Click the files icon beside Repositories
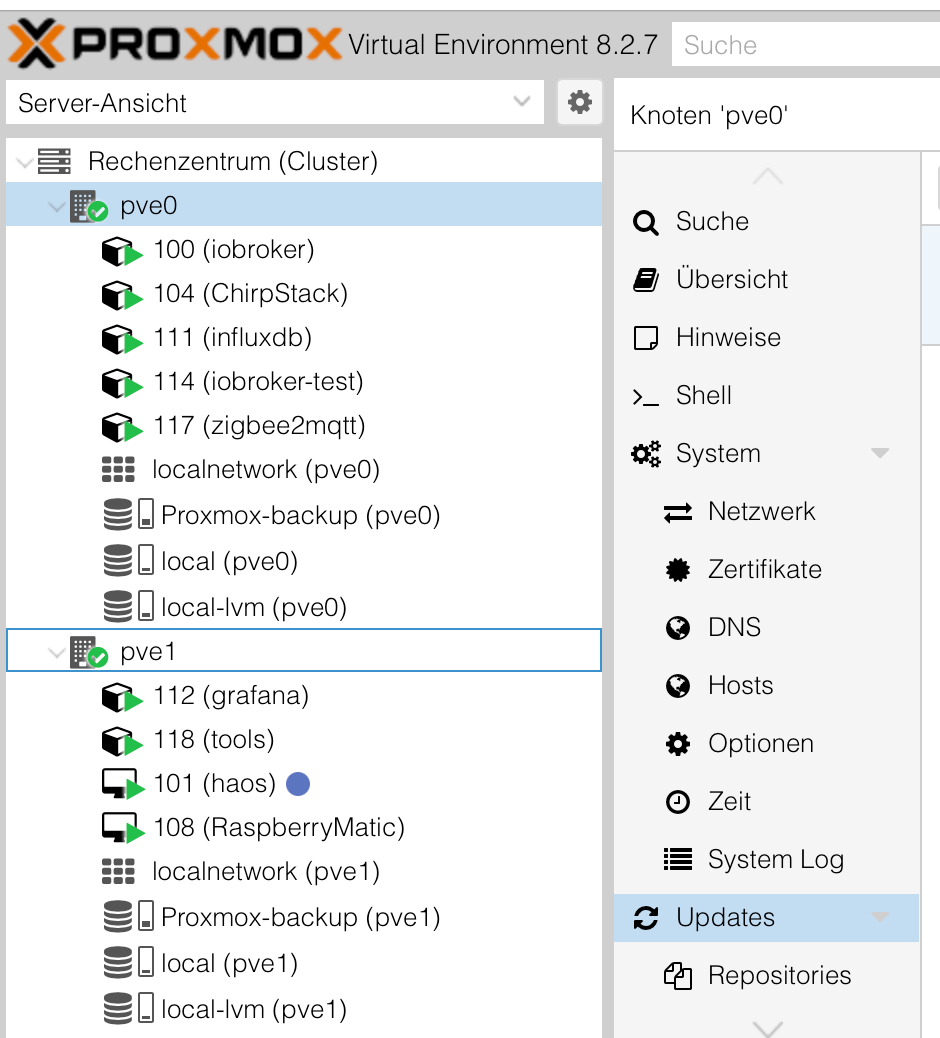Viewport: 940px width, 1038px height. click(678, 976)
